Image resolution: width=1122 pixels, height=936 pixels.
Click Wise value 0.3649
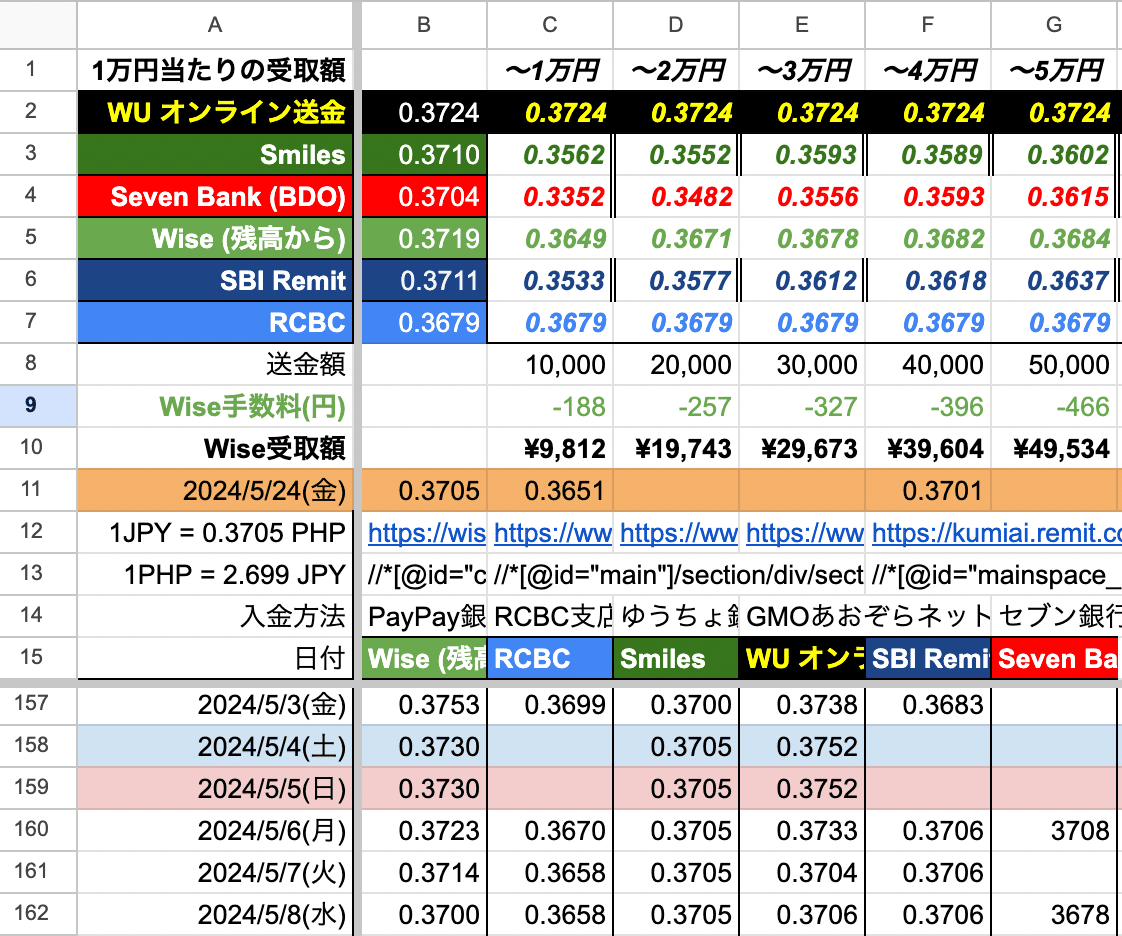(x=550, y=238)
